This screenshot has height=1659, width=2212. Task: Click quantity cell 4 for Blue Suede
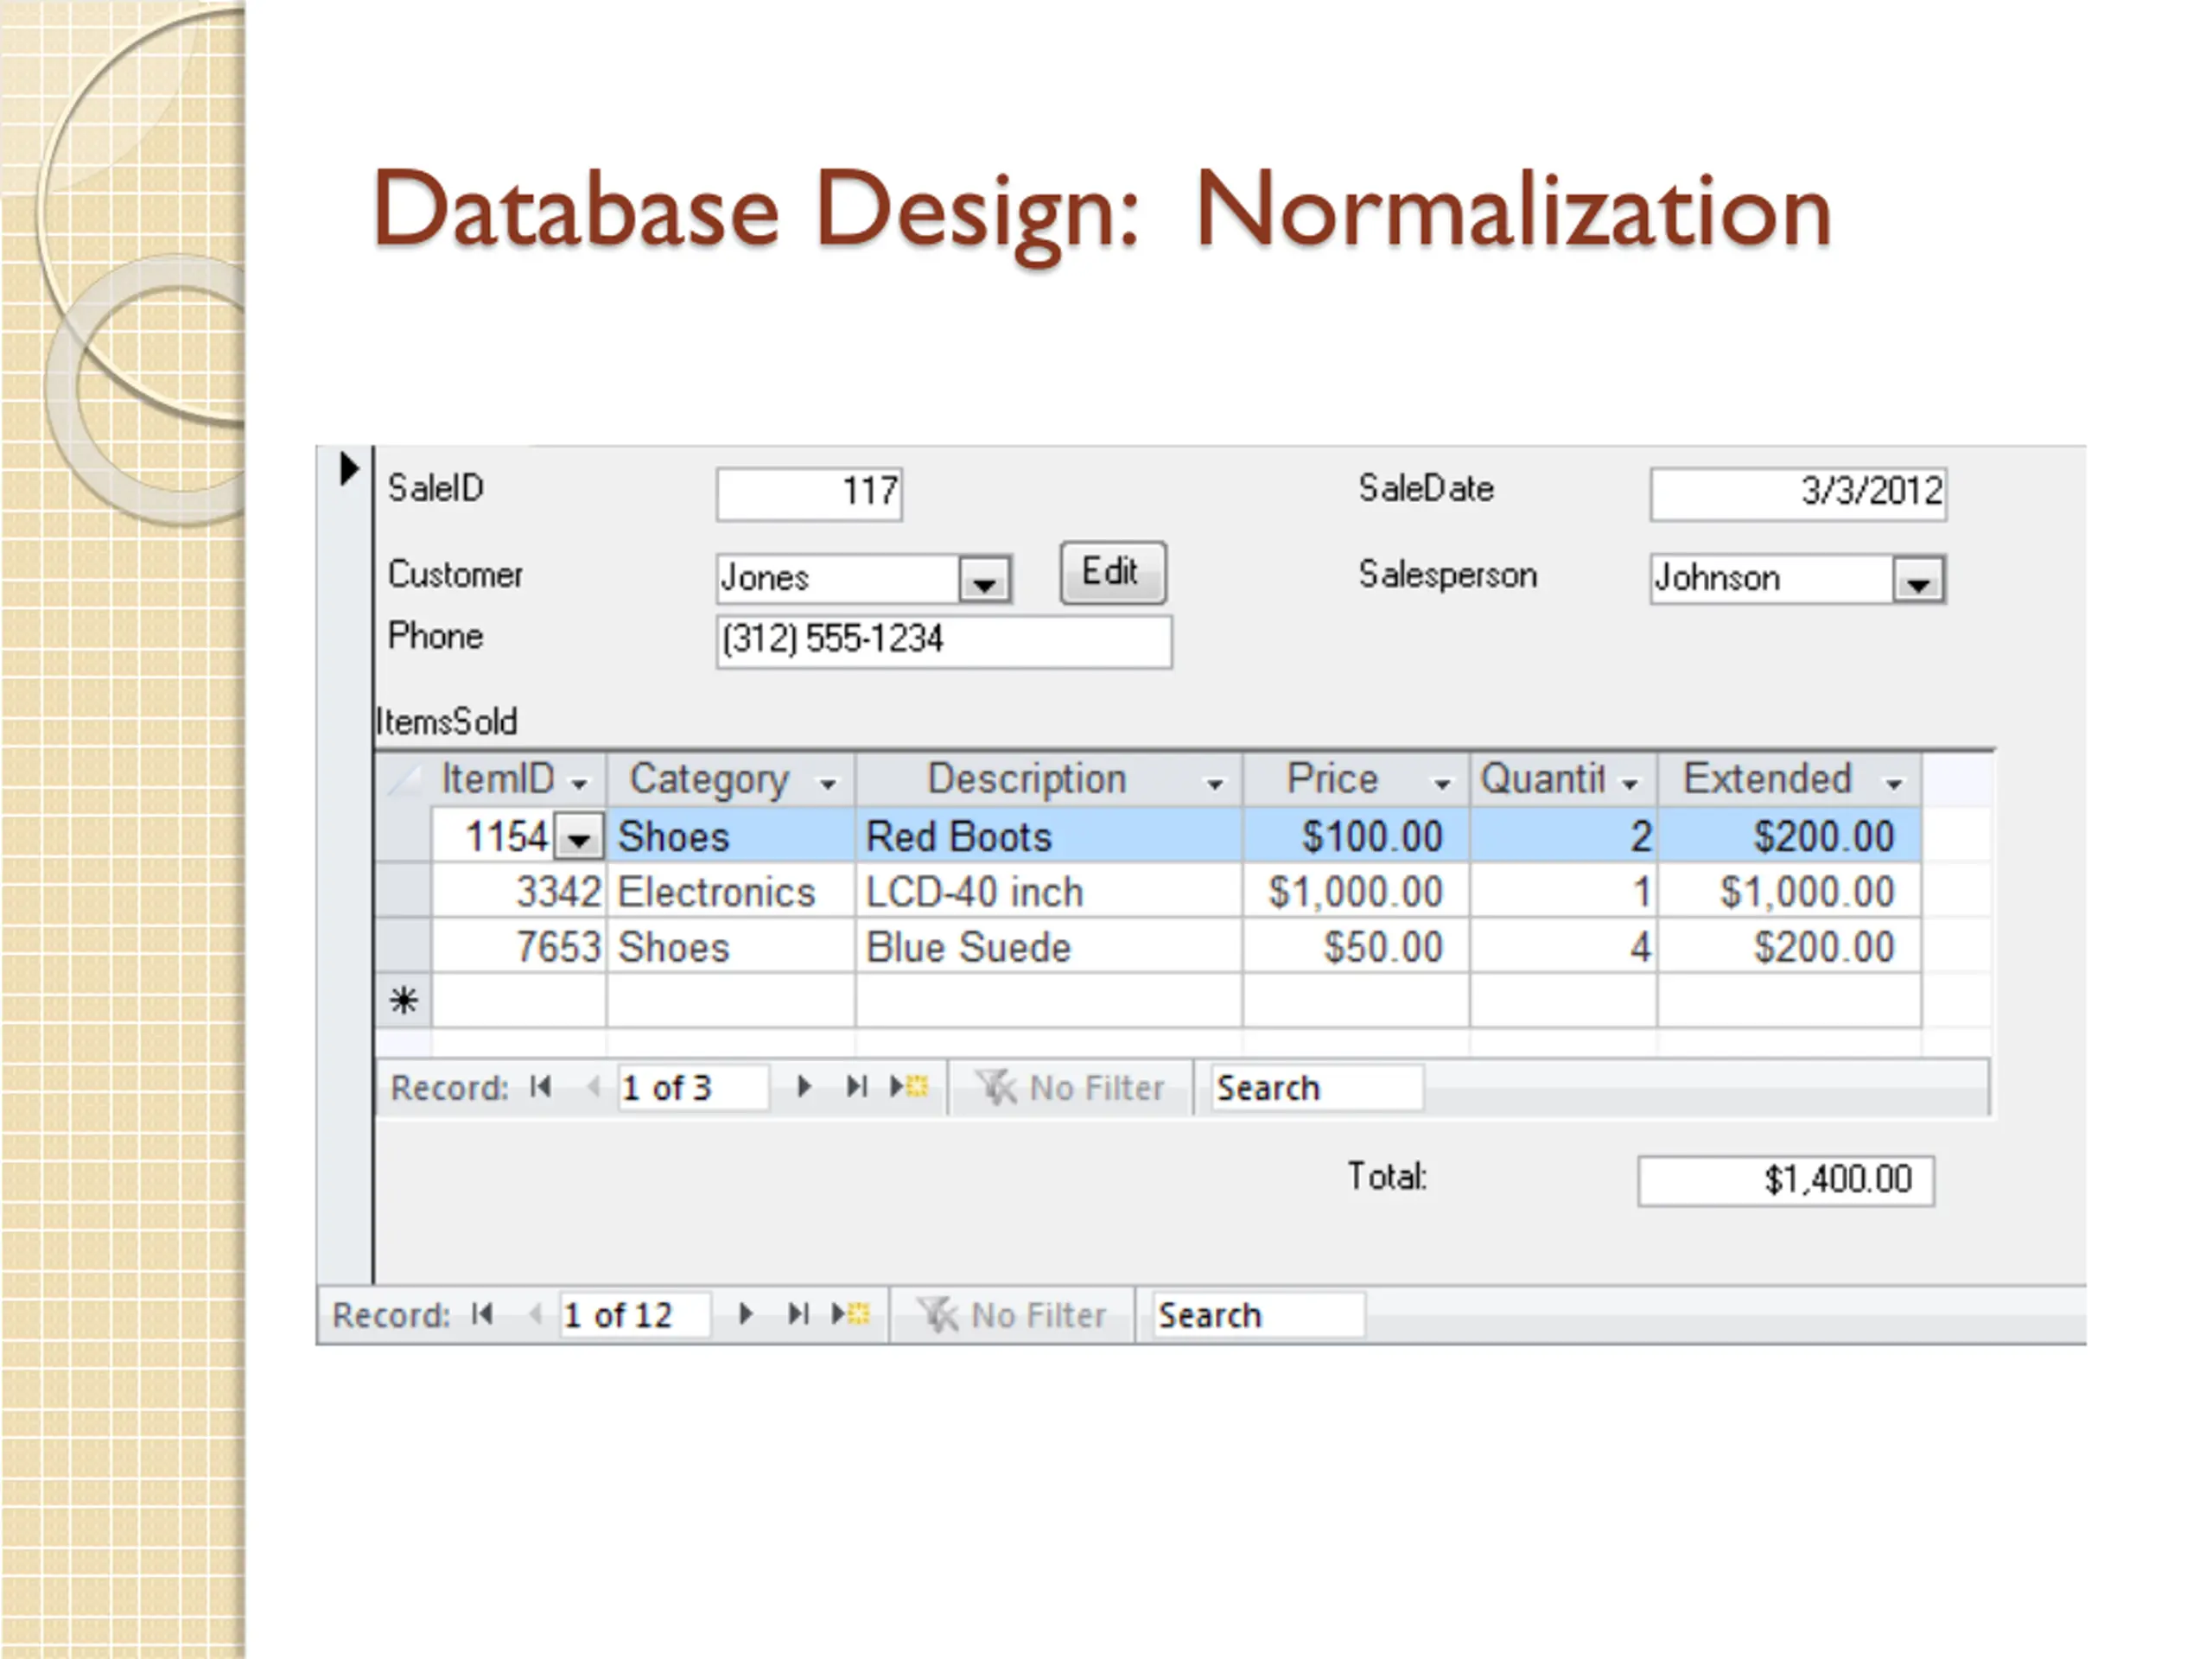(1563, 946)
